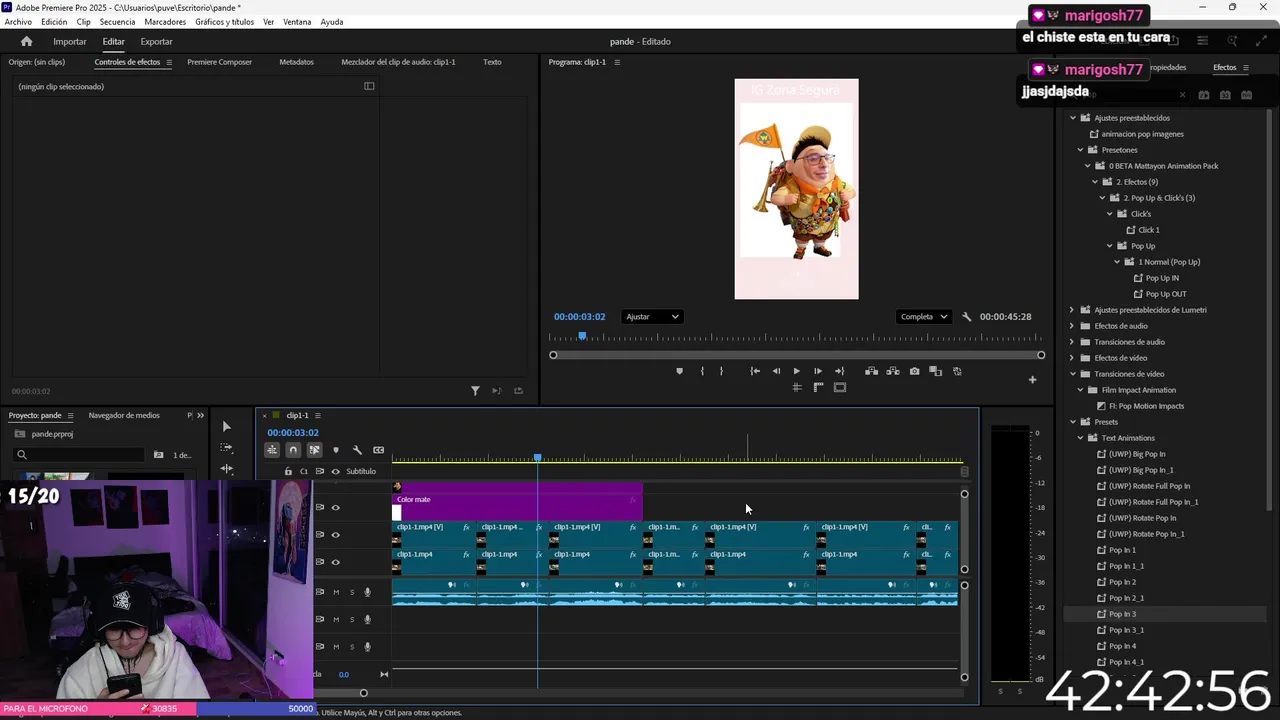
Task: Mark In point in Program monitor
Action: 702,371
